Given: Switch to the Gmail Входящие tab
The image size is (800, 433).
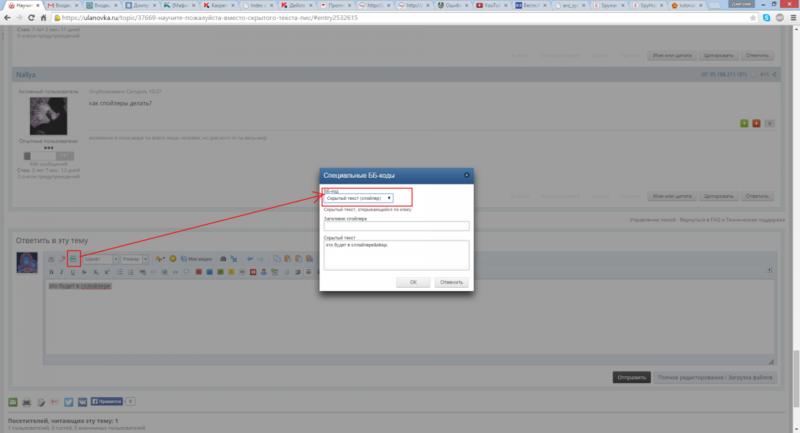Looking at the screenshot, I should [x=63, y=5].
